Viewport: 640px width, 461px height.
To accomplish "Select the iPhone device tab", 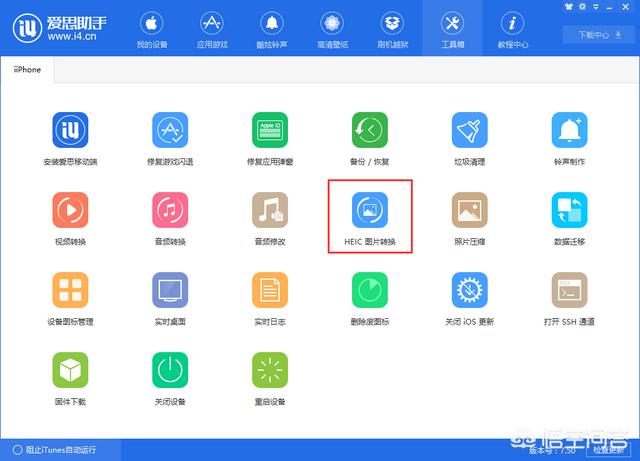I will (27, 70).
